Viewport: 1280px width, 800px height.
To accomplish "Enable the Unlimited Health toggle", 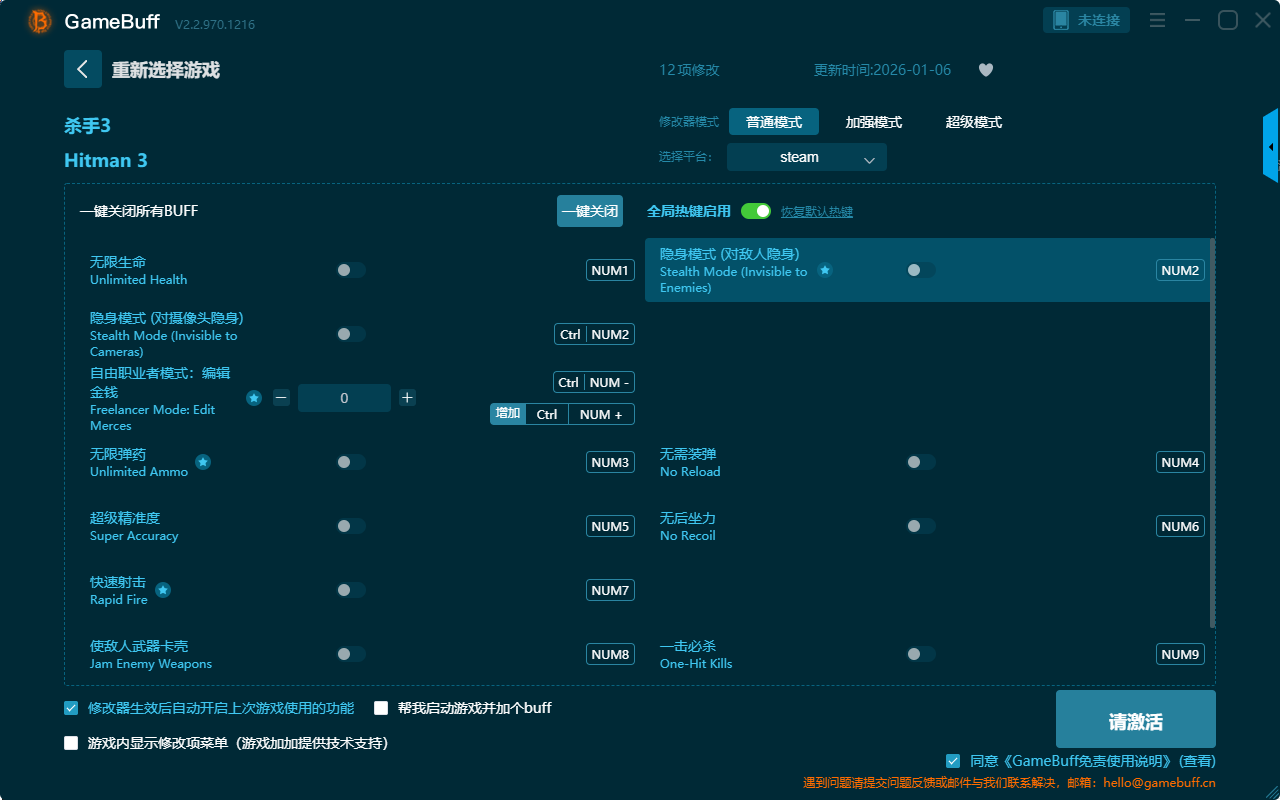I will click(351, 270).
